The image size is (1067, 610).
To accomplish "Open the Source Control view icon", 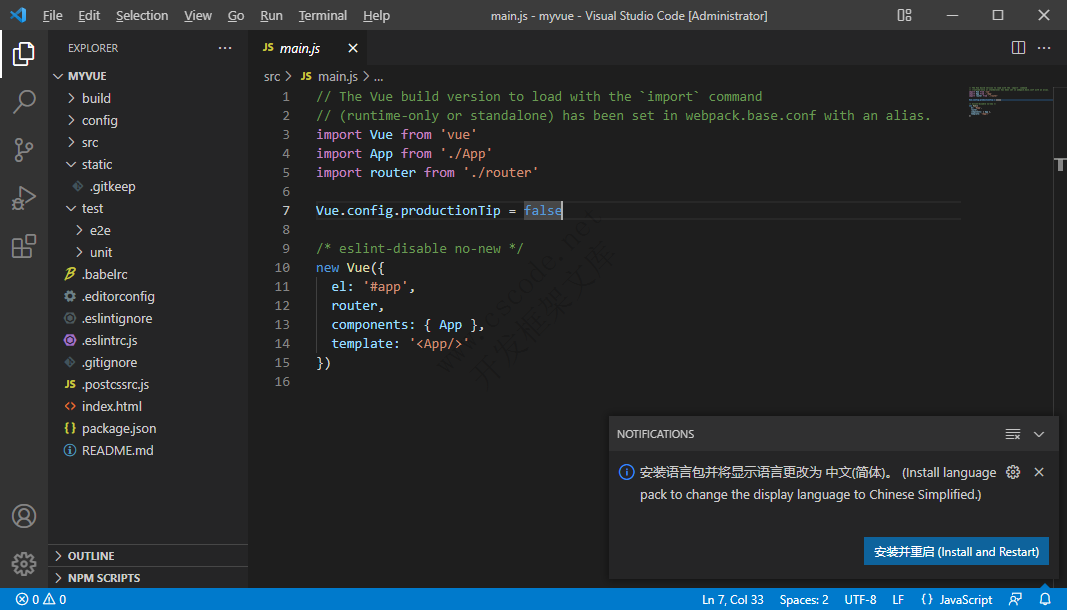I will tap(24, 150).
